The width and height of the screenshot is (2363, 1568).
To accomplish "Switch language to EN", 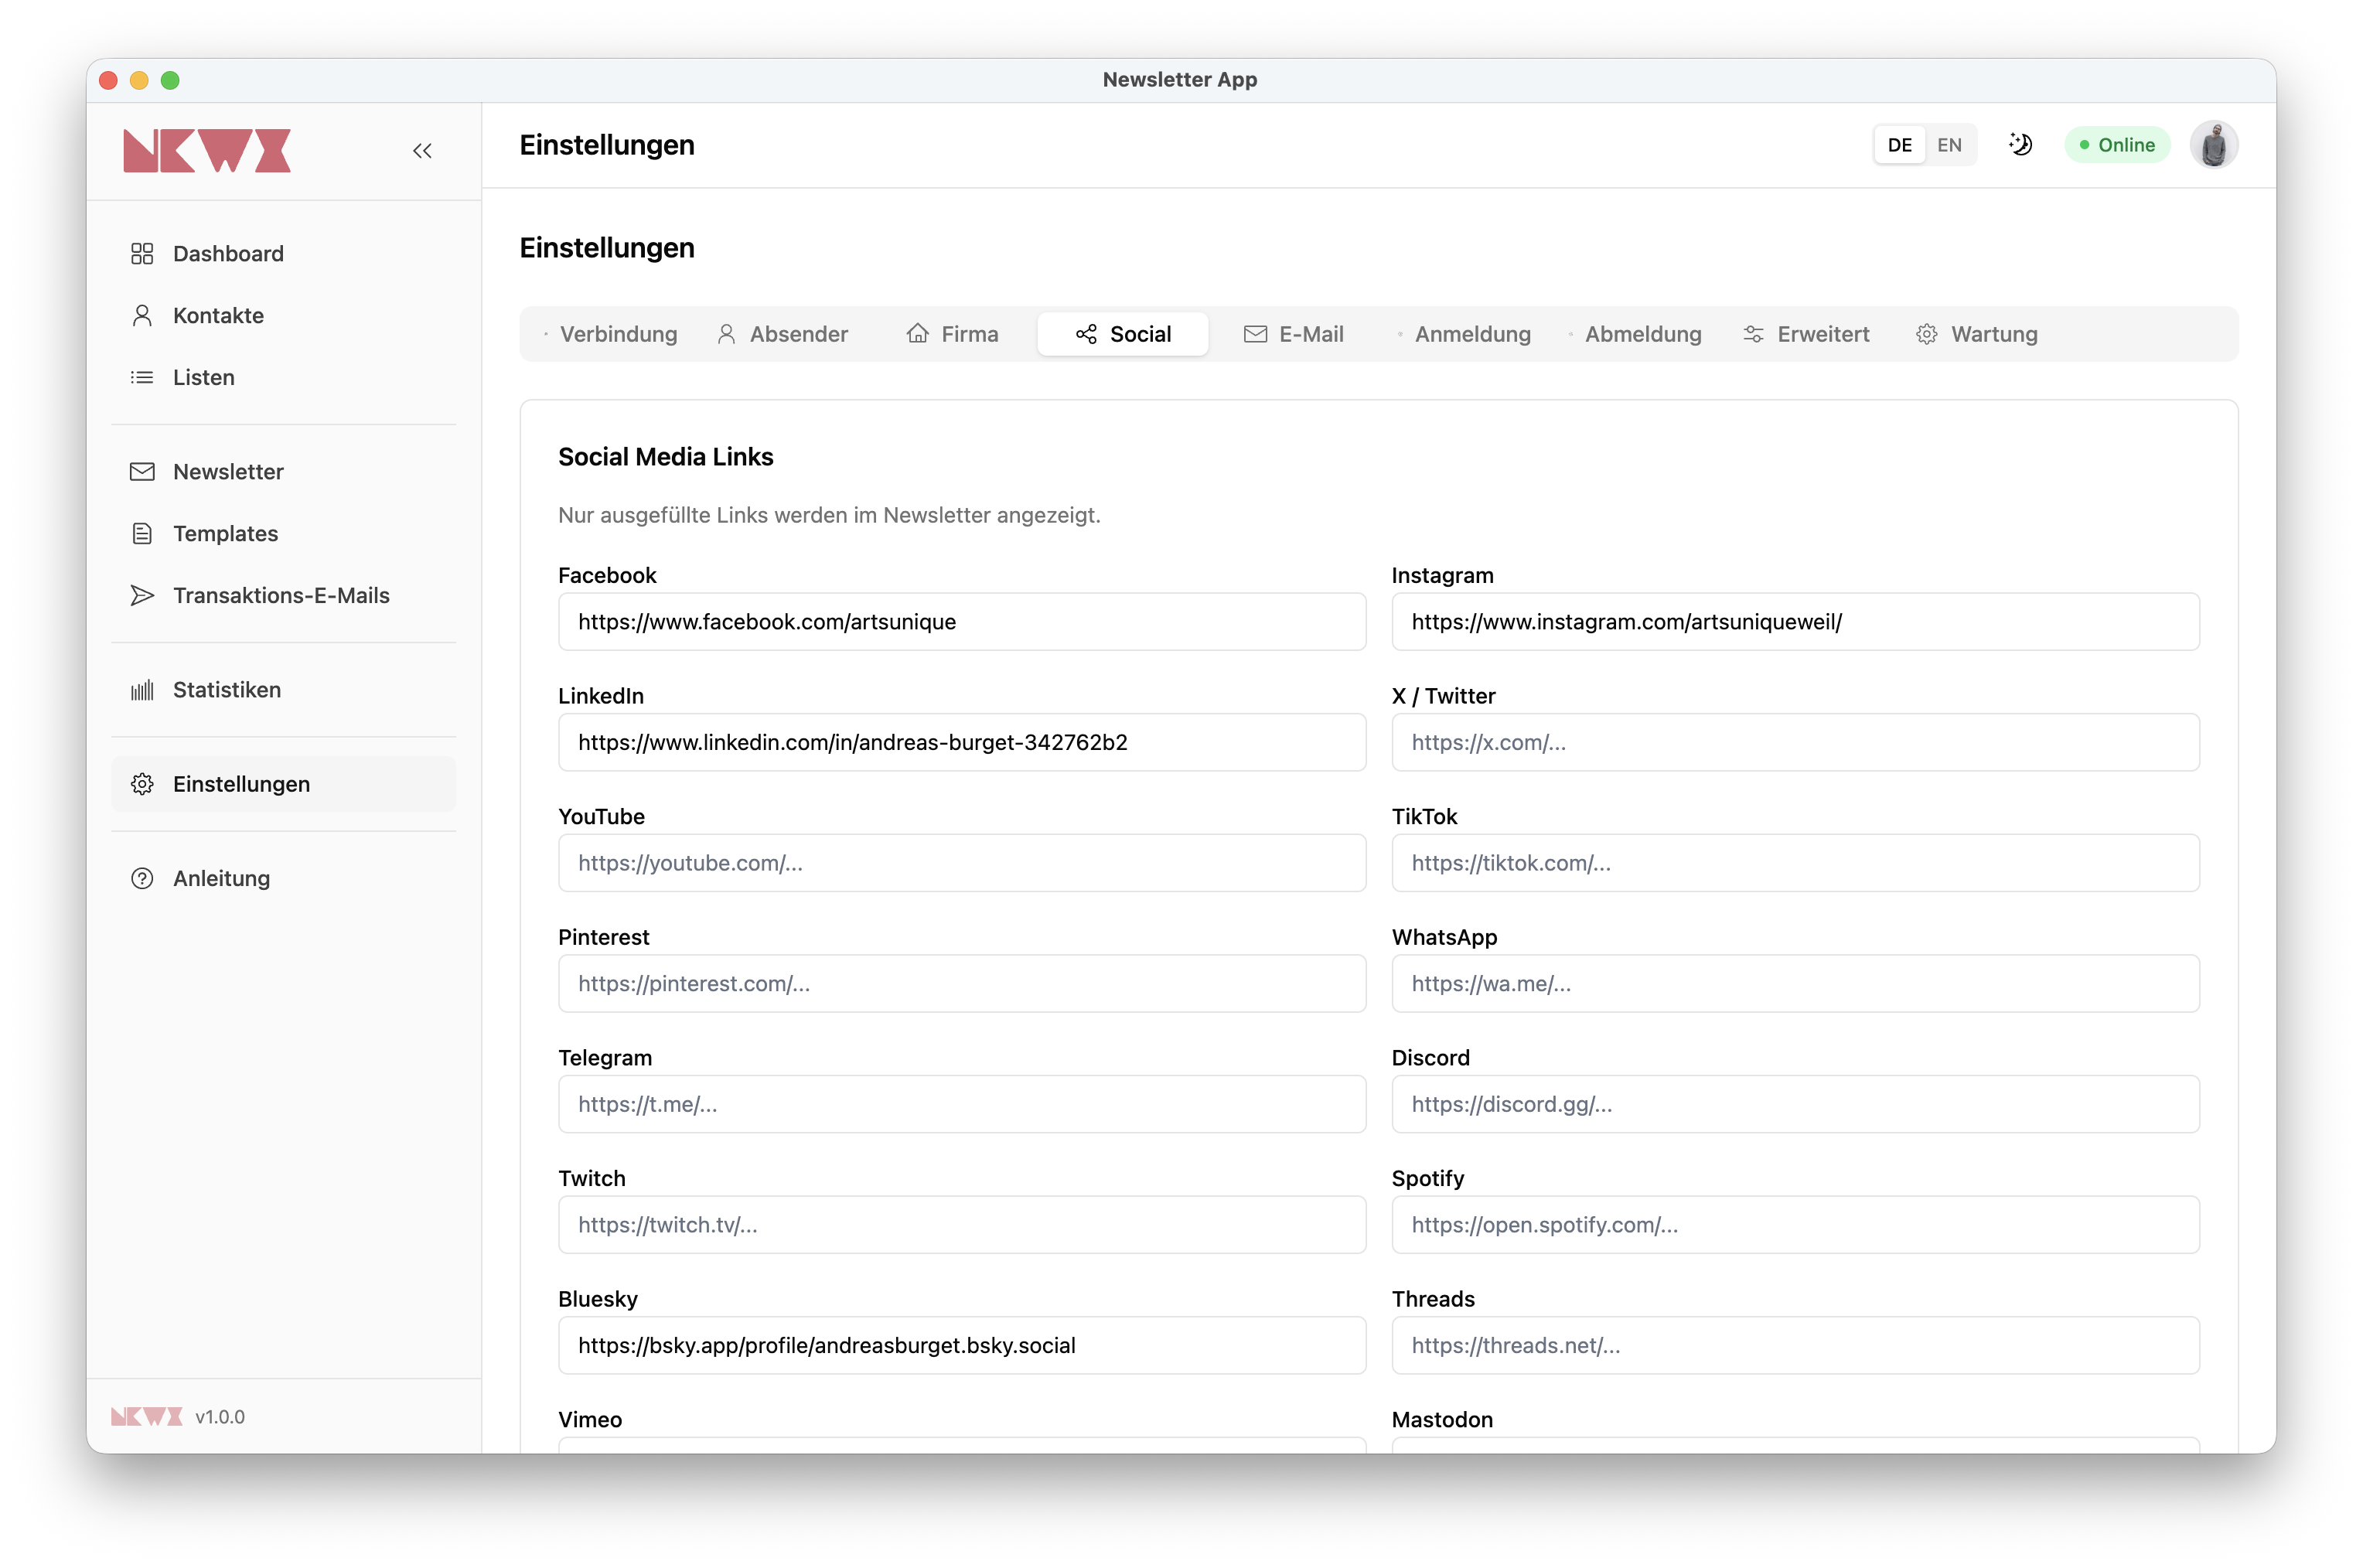I will [1949, 145].
